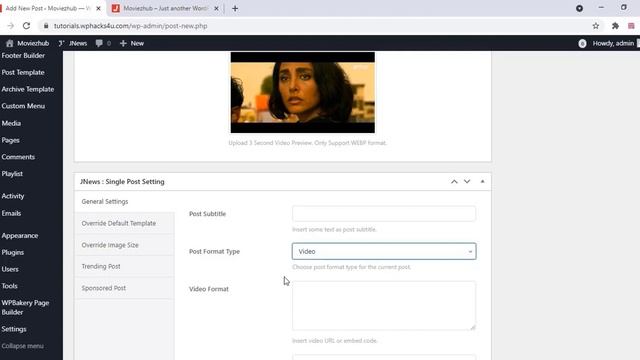640x360 pixels.
Task: Open WPBakery Page Builder menu
Action: tap(25, 307)
